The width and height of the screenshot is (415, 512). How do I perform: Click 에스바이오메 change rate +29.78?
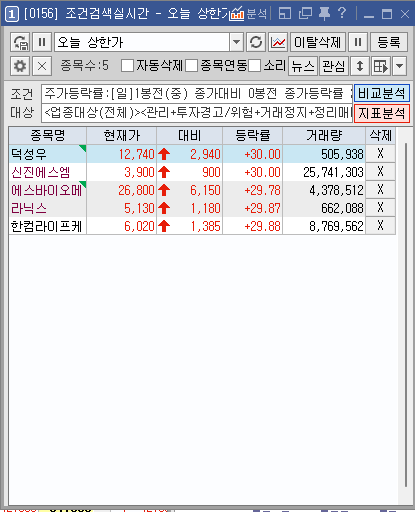coord(263,190)
